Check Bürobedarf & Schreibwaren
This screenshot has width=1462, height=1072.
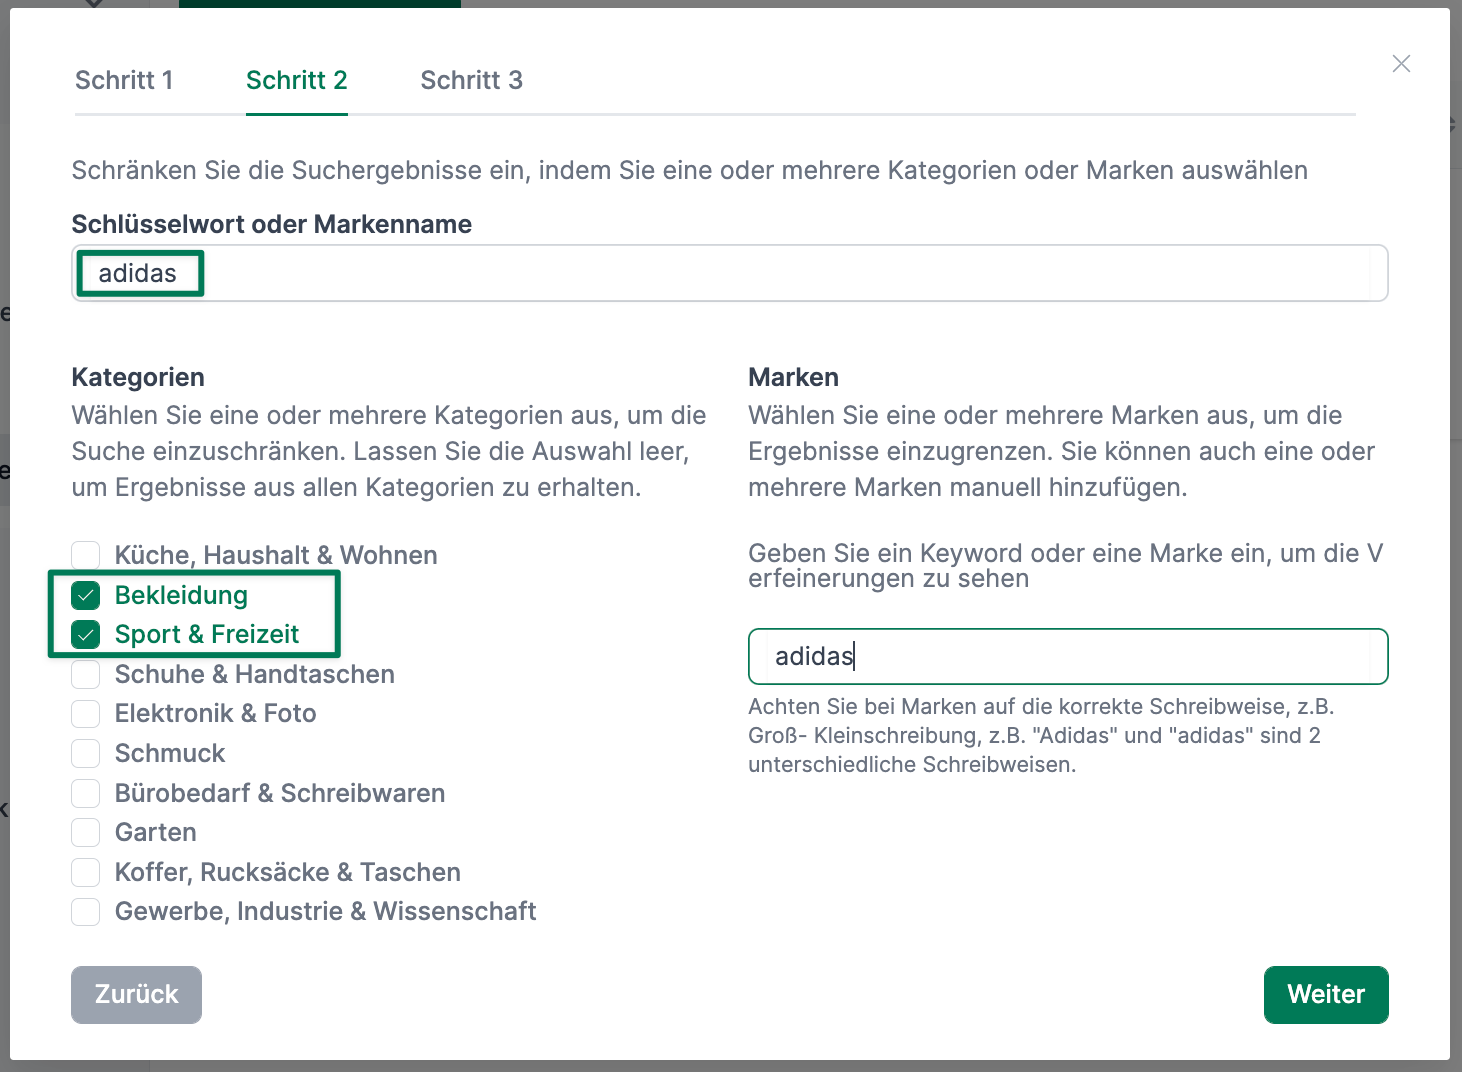coord(86,793)
